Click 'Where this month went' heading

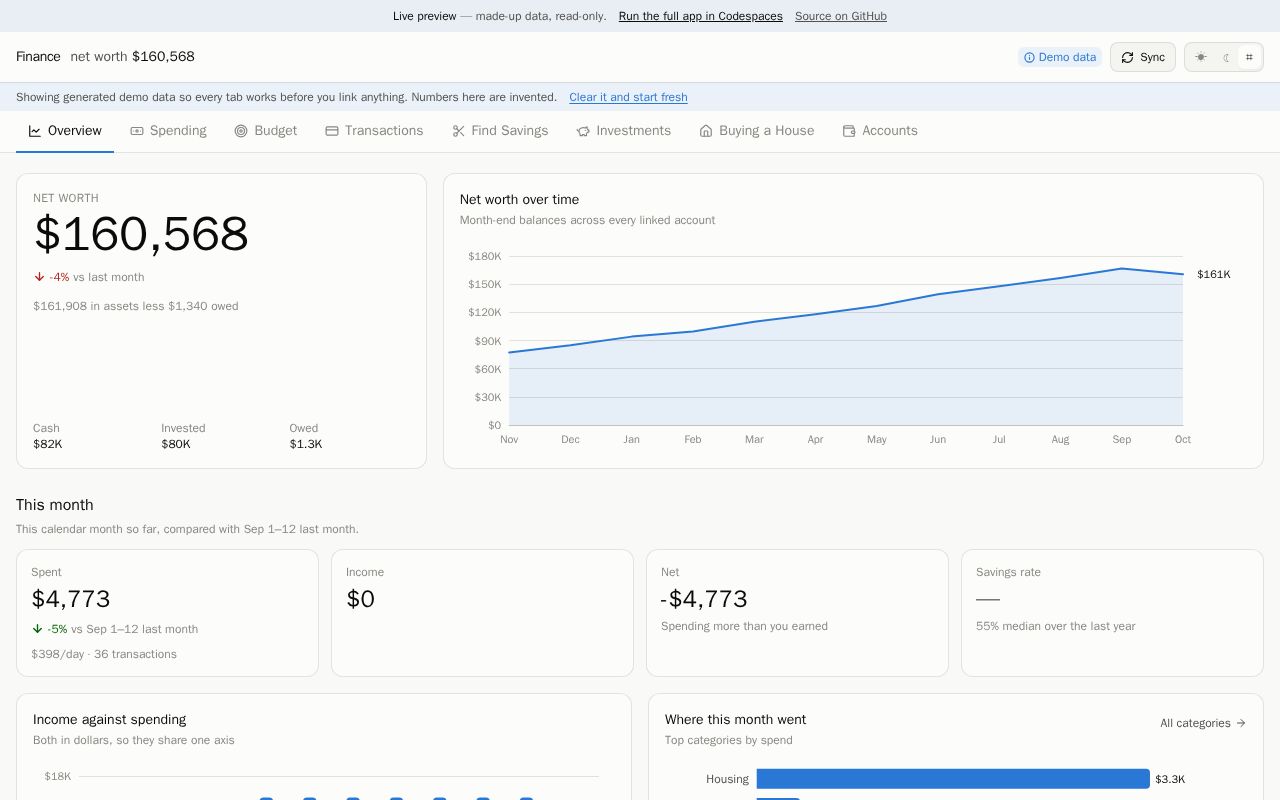[x=735, y=720]
